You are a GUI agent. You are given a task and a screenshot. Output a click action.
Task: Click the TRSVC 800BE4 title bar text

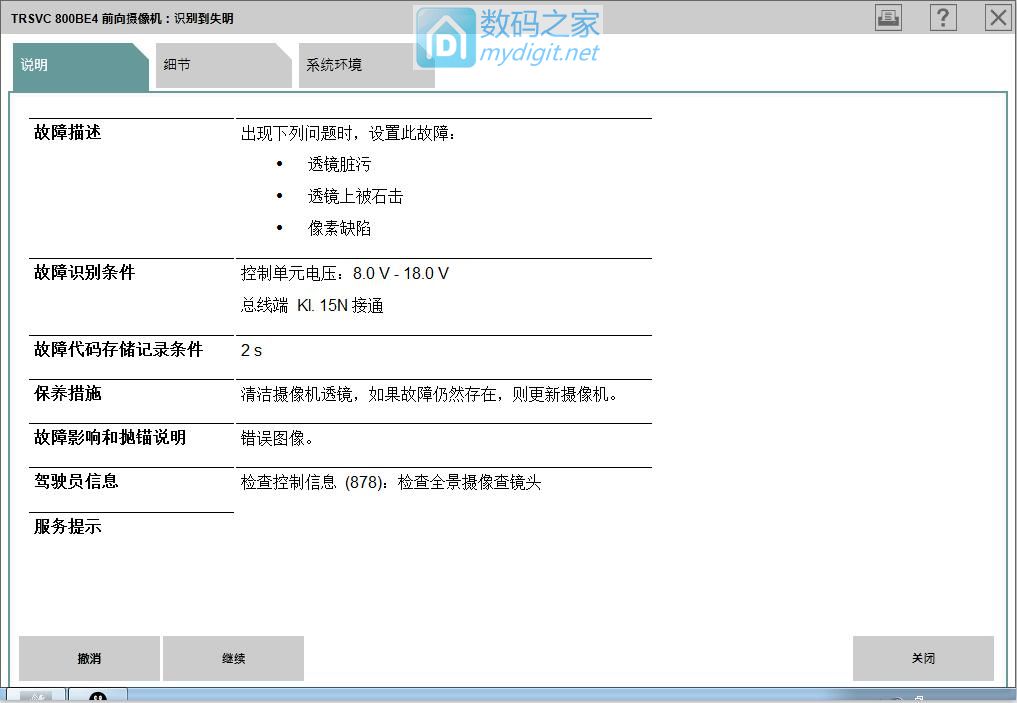click(120, 17)
